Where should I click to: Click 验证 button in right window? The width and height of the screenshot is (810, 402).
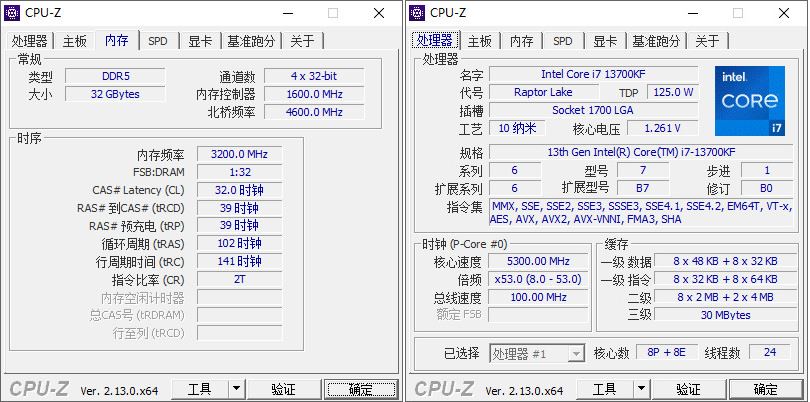[688, 389]
